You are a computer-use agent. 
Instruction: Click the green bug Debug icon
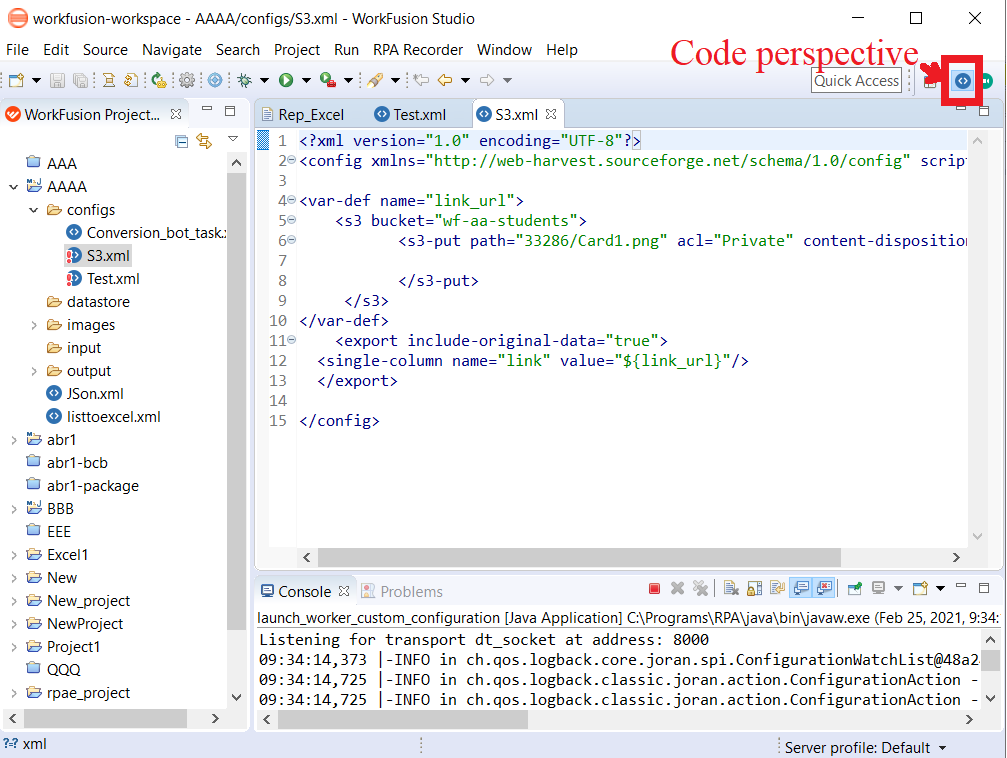pyautogui.click(x=244, y=80)
